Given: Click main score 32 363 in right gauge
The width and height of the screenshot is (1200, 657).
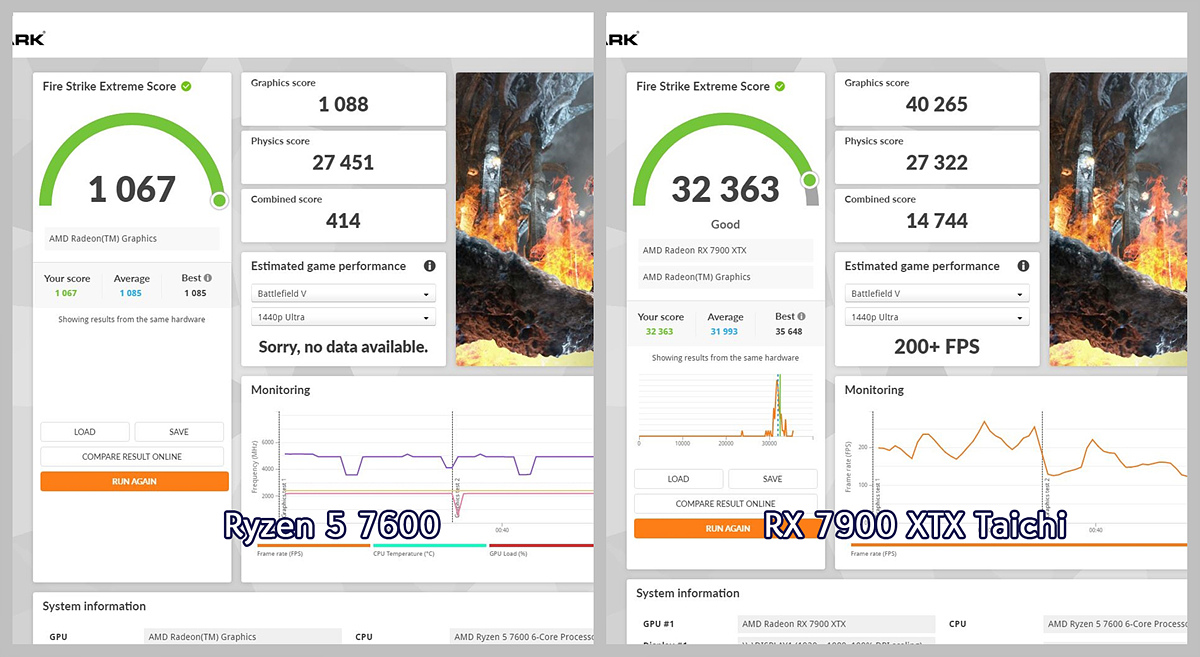Looking at the screenshot, I should point(725,189).
